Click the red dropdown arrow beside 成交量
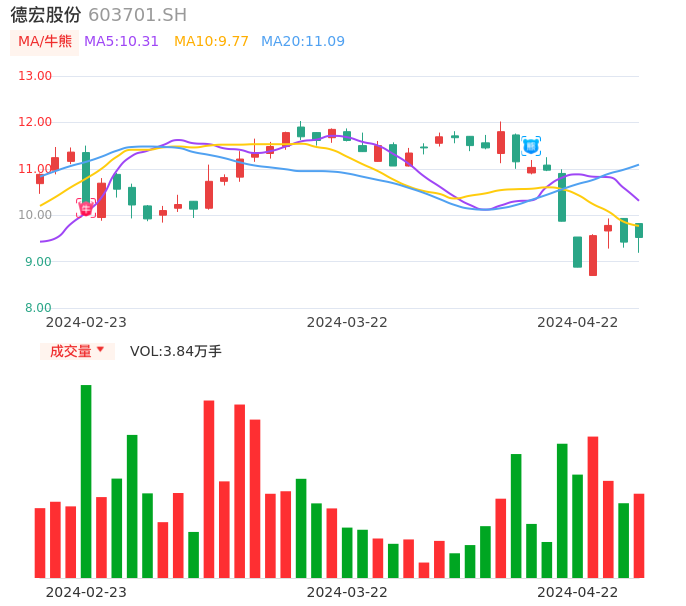This screenshot has width=686, height=606. (x=100, y=350)
